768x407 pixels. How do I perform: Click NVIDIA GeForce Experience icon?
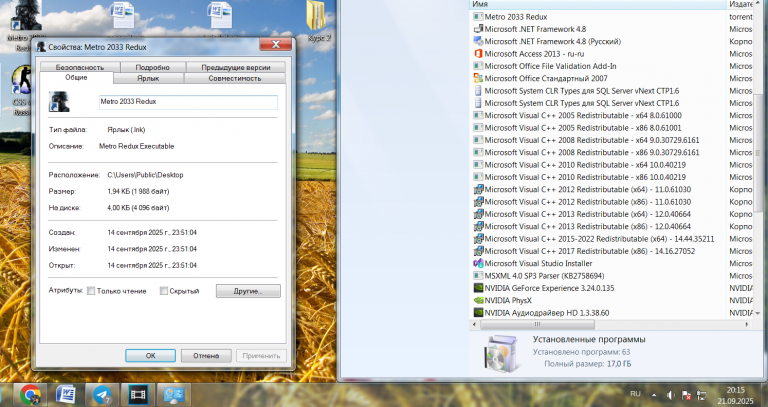click(478, 288)
